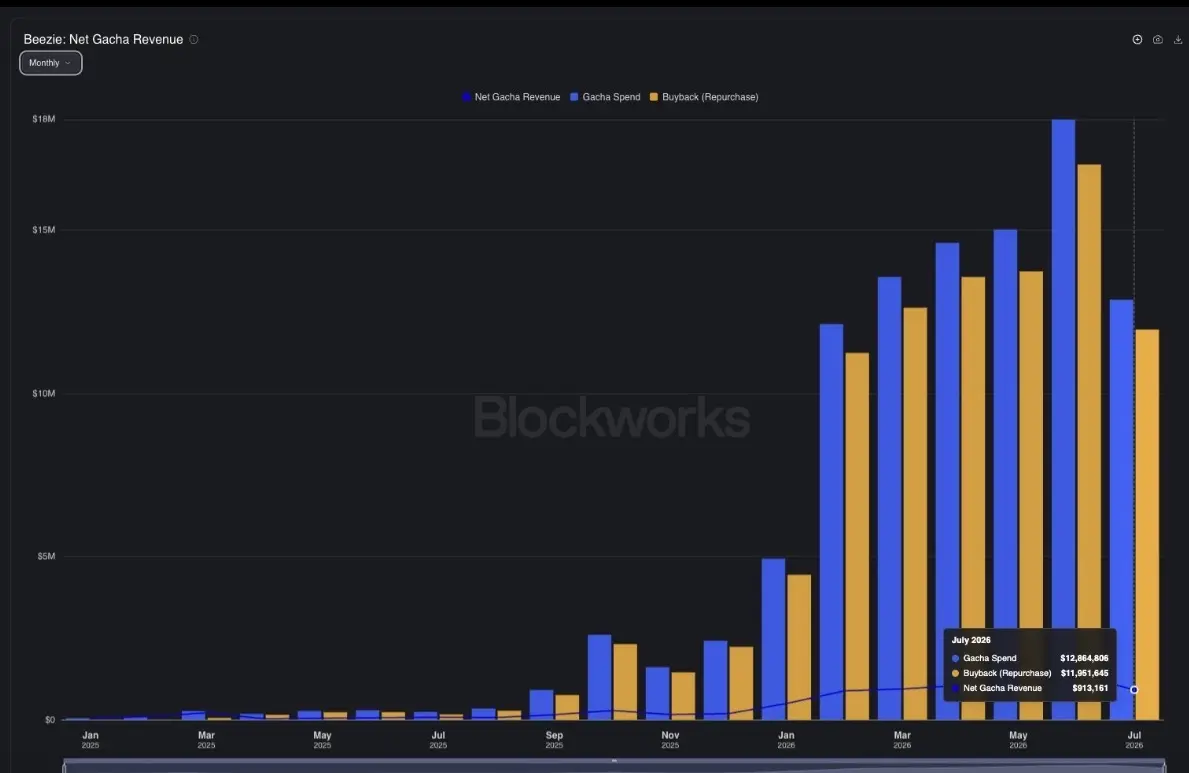Screen dimensions: 1189x773
Task: Click the blue Gacha Spend bar for October 2025
Action: tap(600, 677)
